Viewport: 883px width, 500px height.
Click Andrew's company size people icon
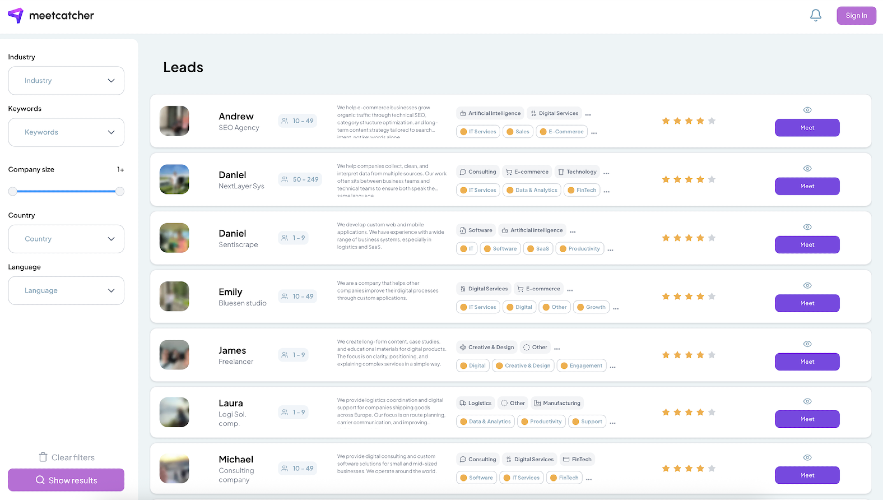click(285, 120)
